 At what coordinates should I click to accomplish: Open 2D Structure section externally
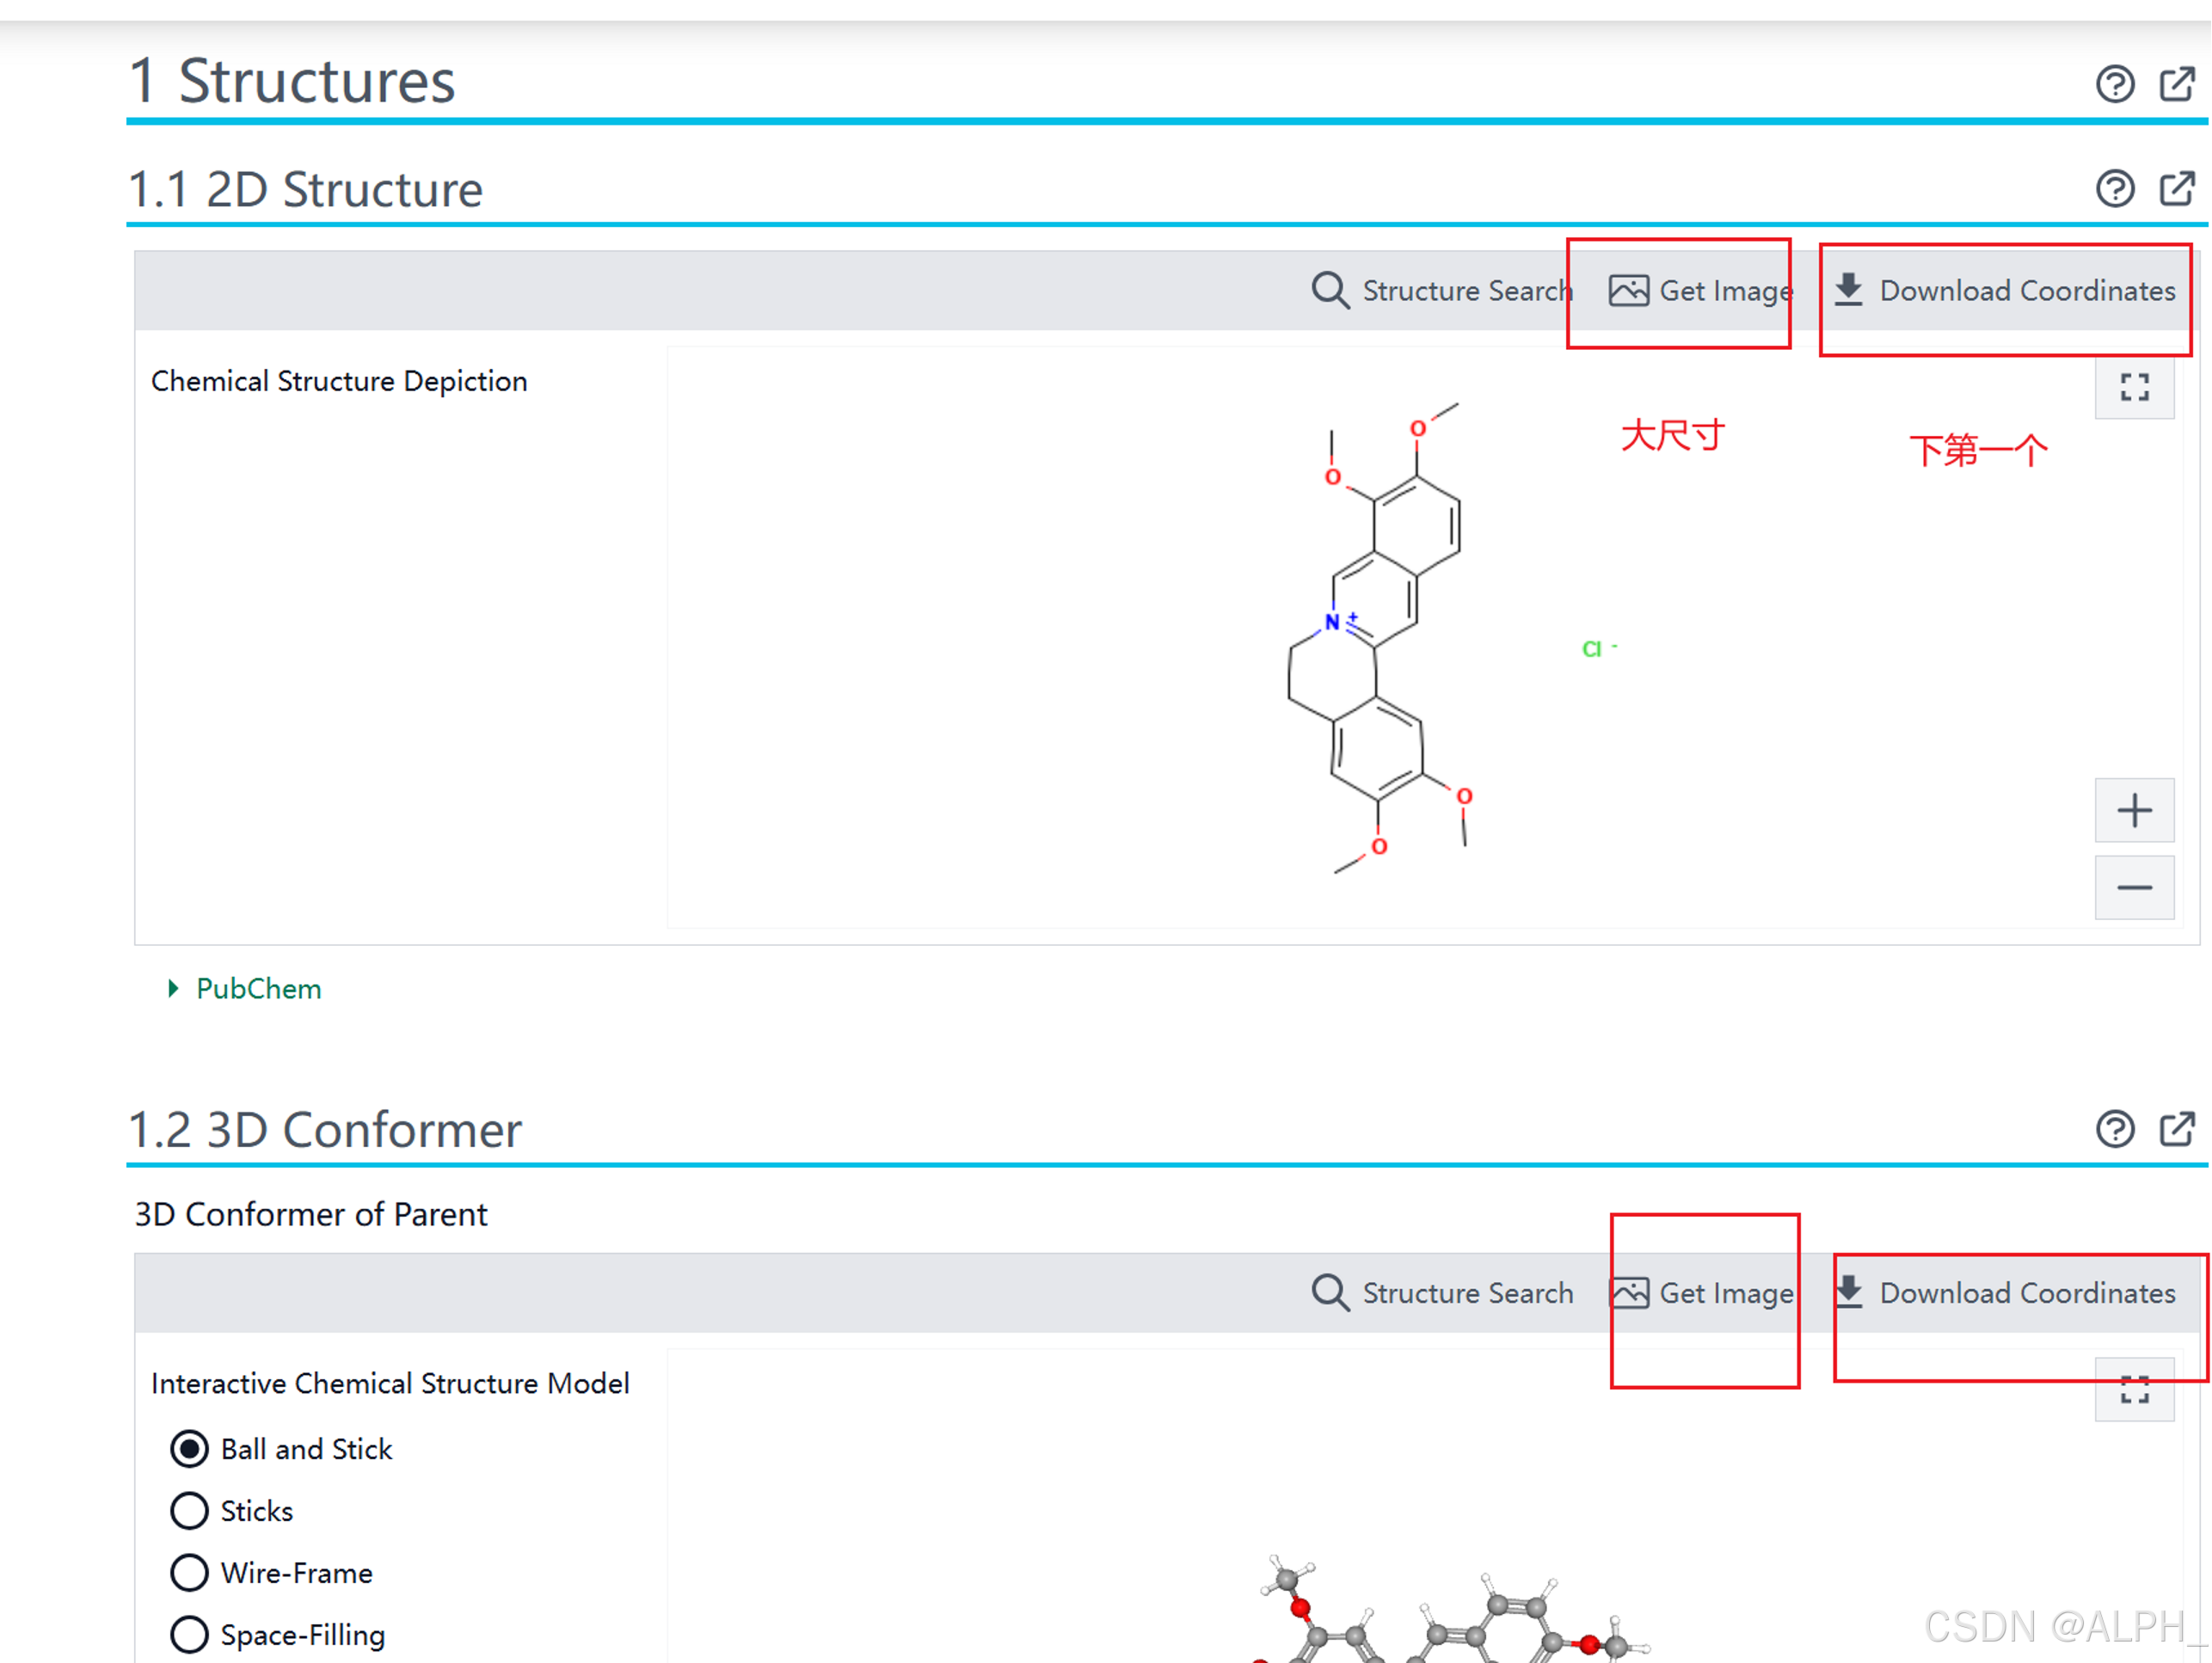[x=2176, y=188]
